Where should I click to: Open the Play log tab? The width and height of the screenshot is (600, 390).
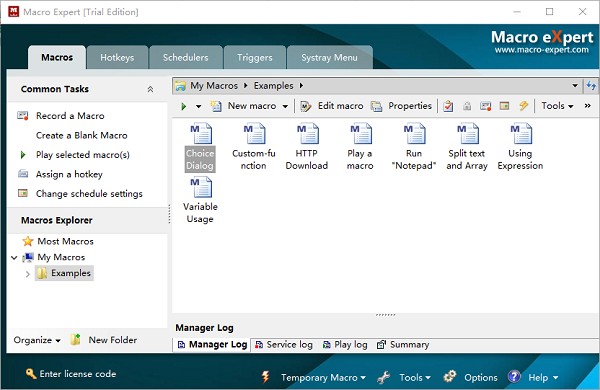[345, 344]
